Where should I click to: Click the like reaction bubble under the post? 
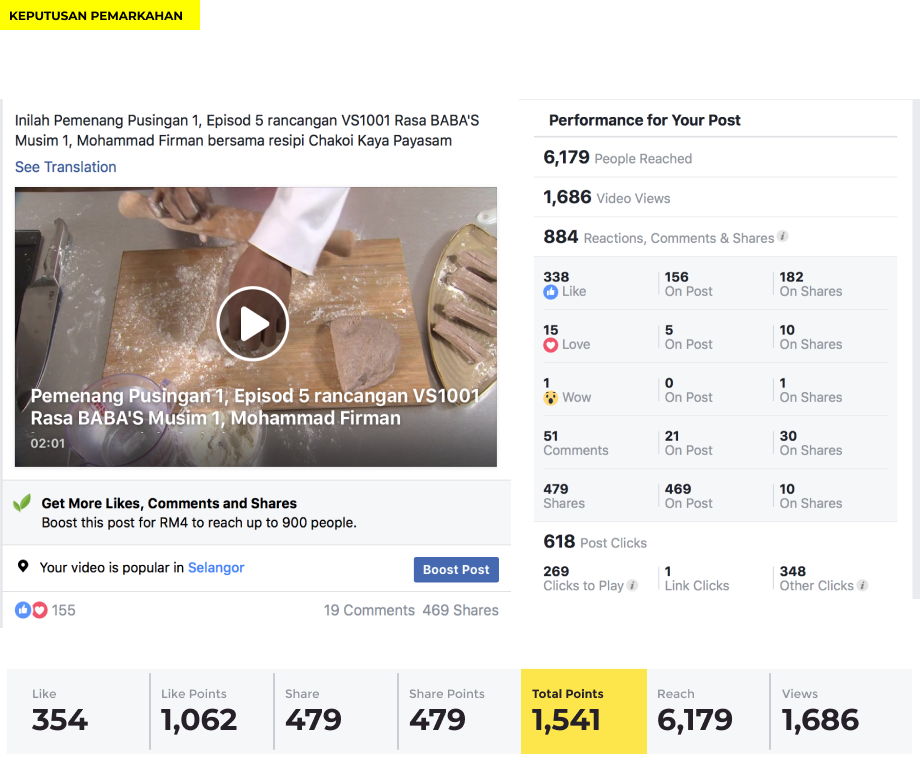23,610
